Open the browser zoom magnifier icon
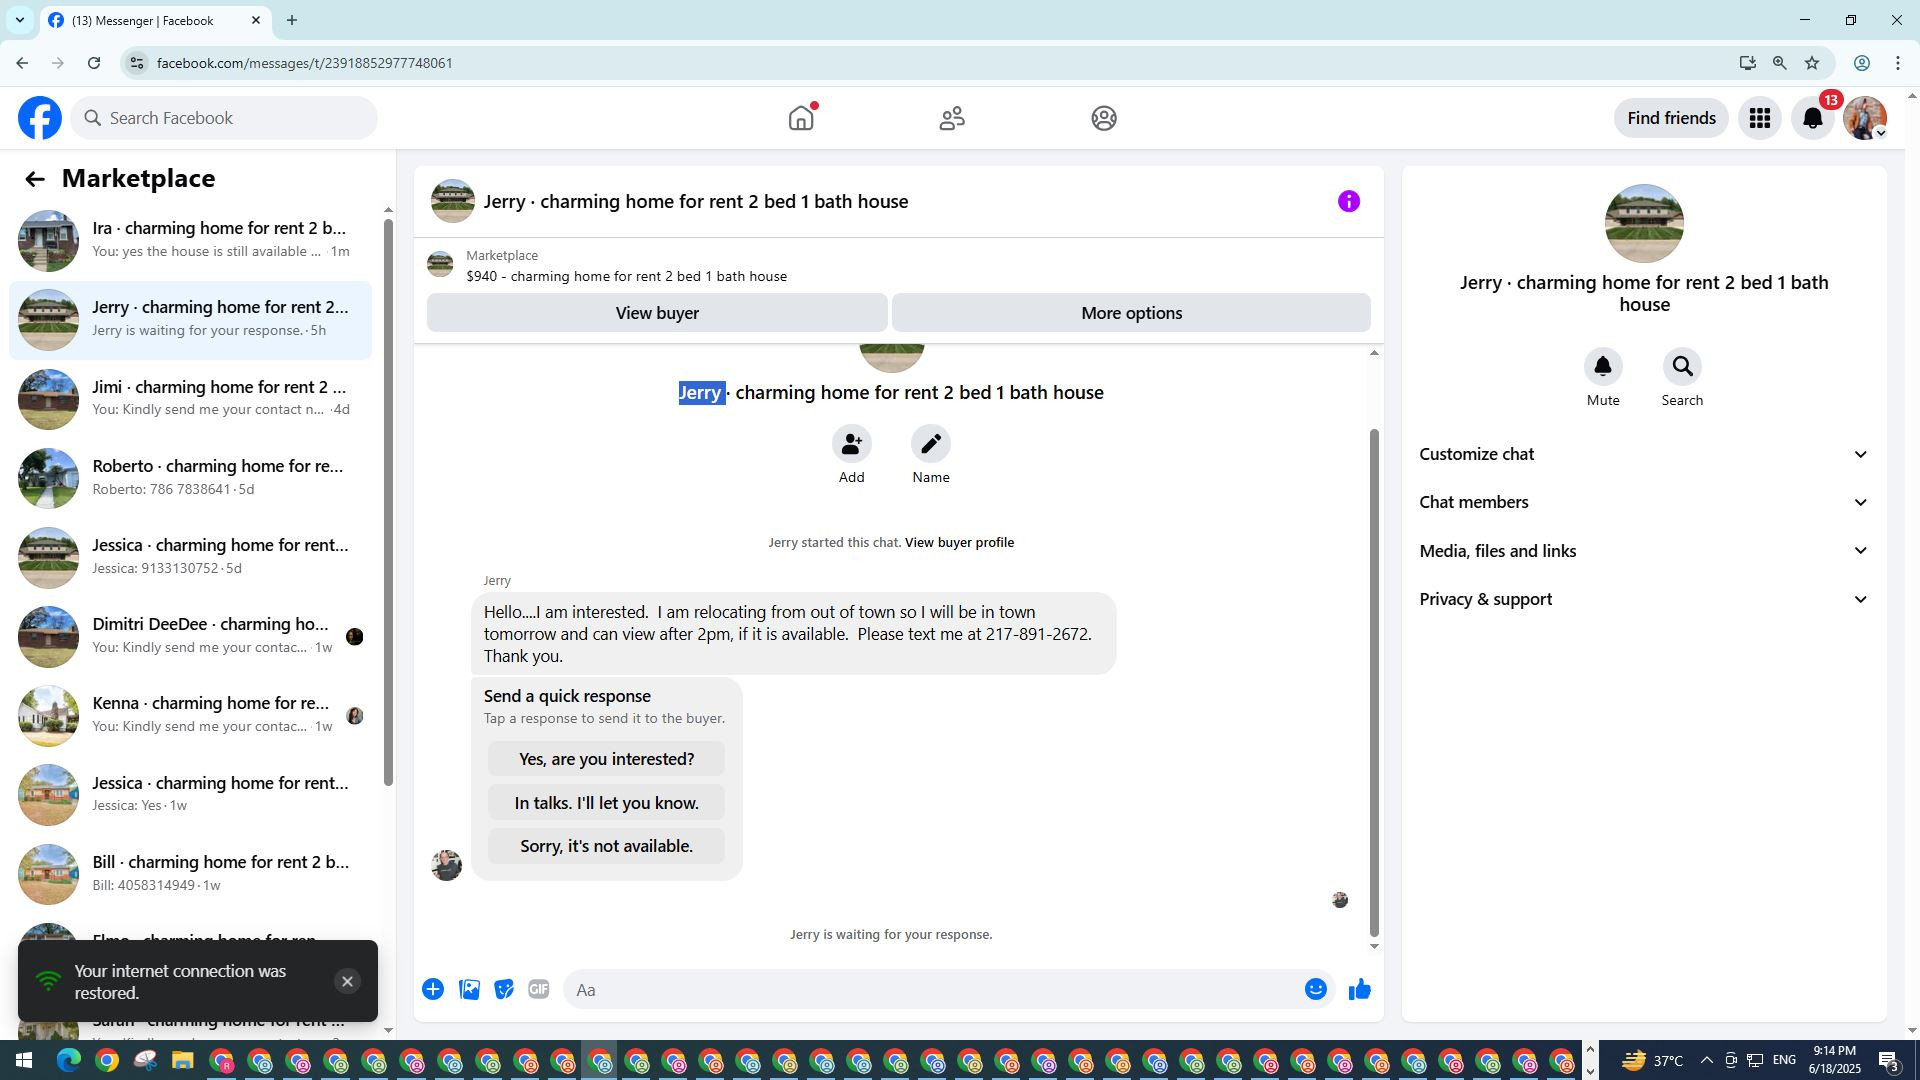1920x1080 pixels. [1780, 63]
